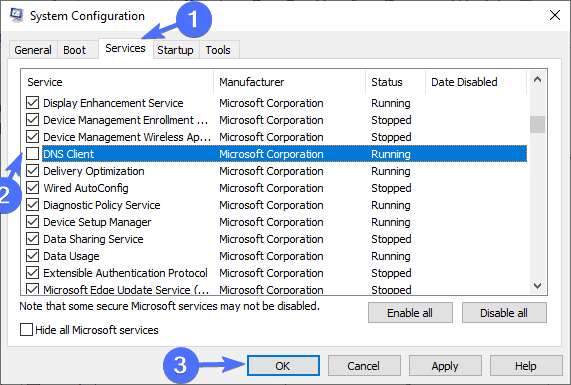Sort by the Status column header
The width and height of the screenshot is (571, 385).
point(395,82)
